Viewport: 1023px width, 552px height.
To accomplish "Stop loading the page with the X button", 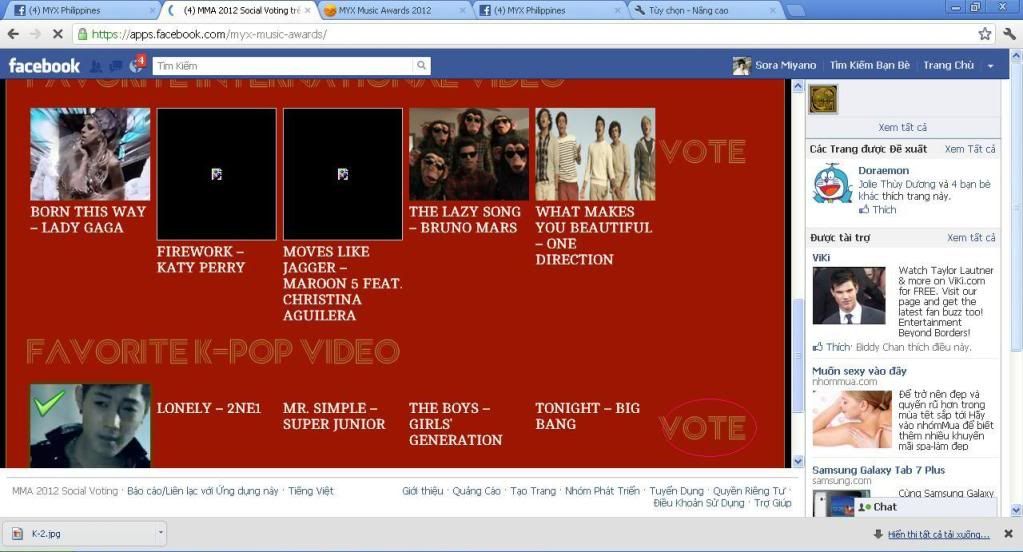I will tap(57, 34).
